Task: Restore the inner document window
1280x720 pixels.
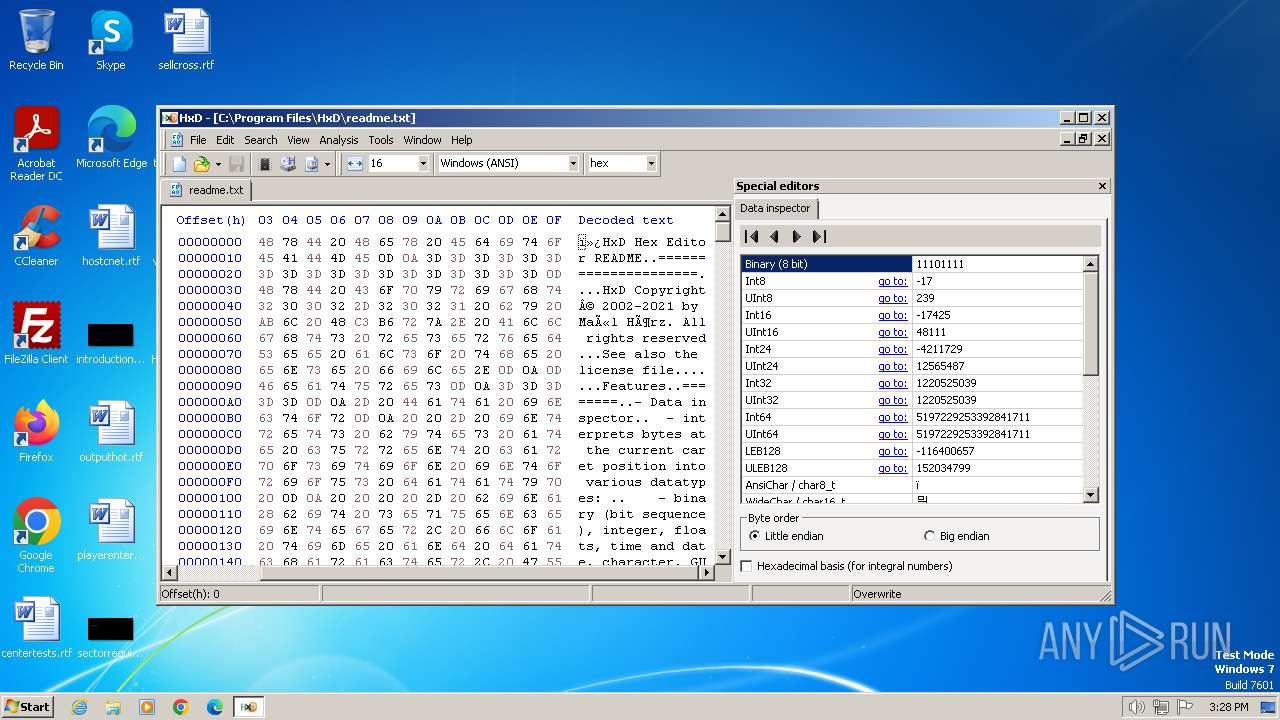Action: [1082, 139]
